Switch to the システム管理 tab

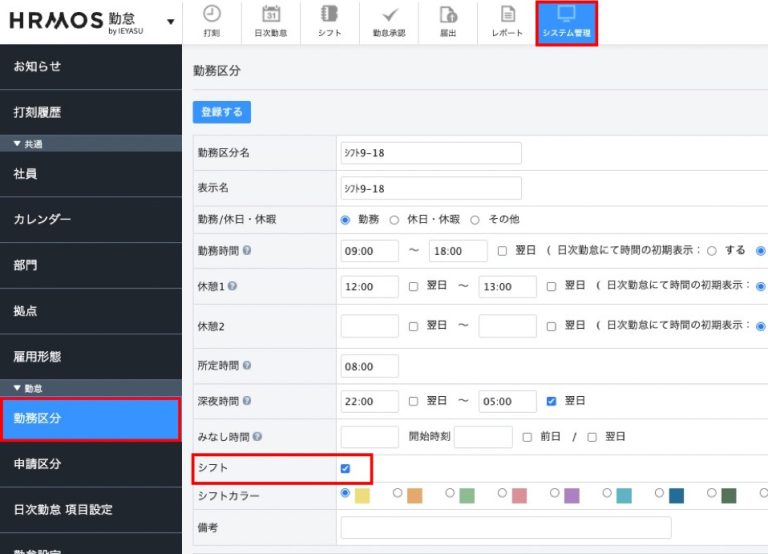566,23
